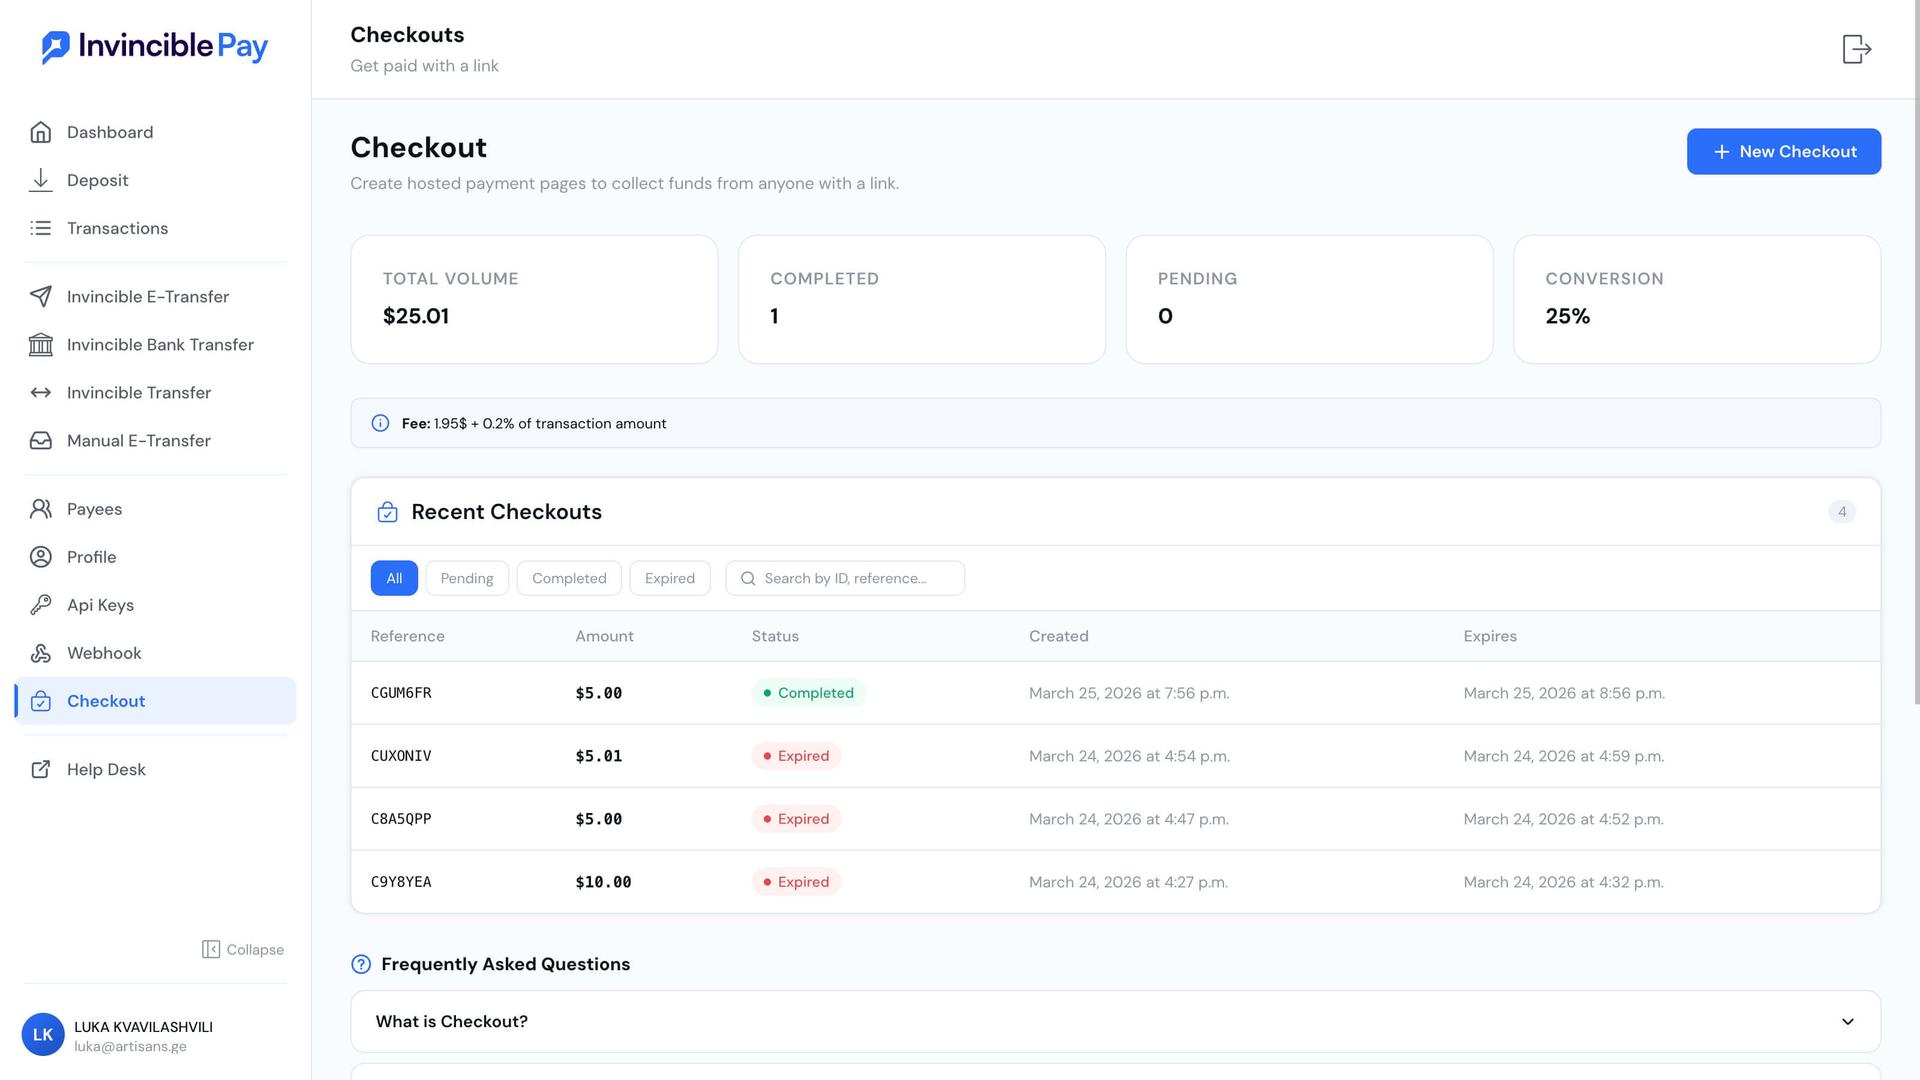1920x1080 pixels.
Task: Click the Created column header
Action: pyautogui.click(x=1058, y=636)
